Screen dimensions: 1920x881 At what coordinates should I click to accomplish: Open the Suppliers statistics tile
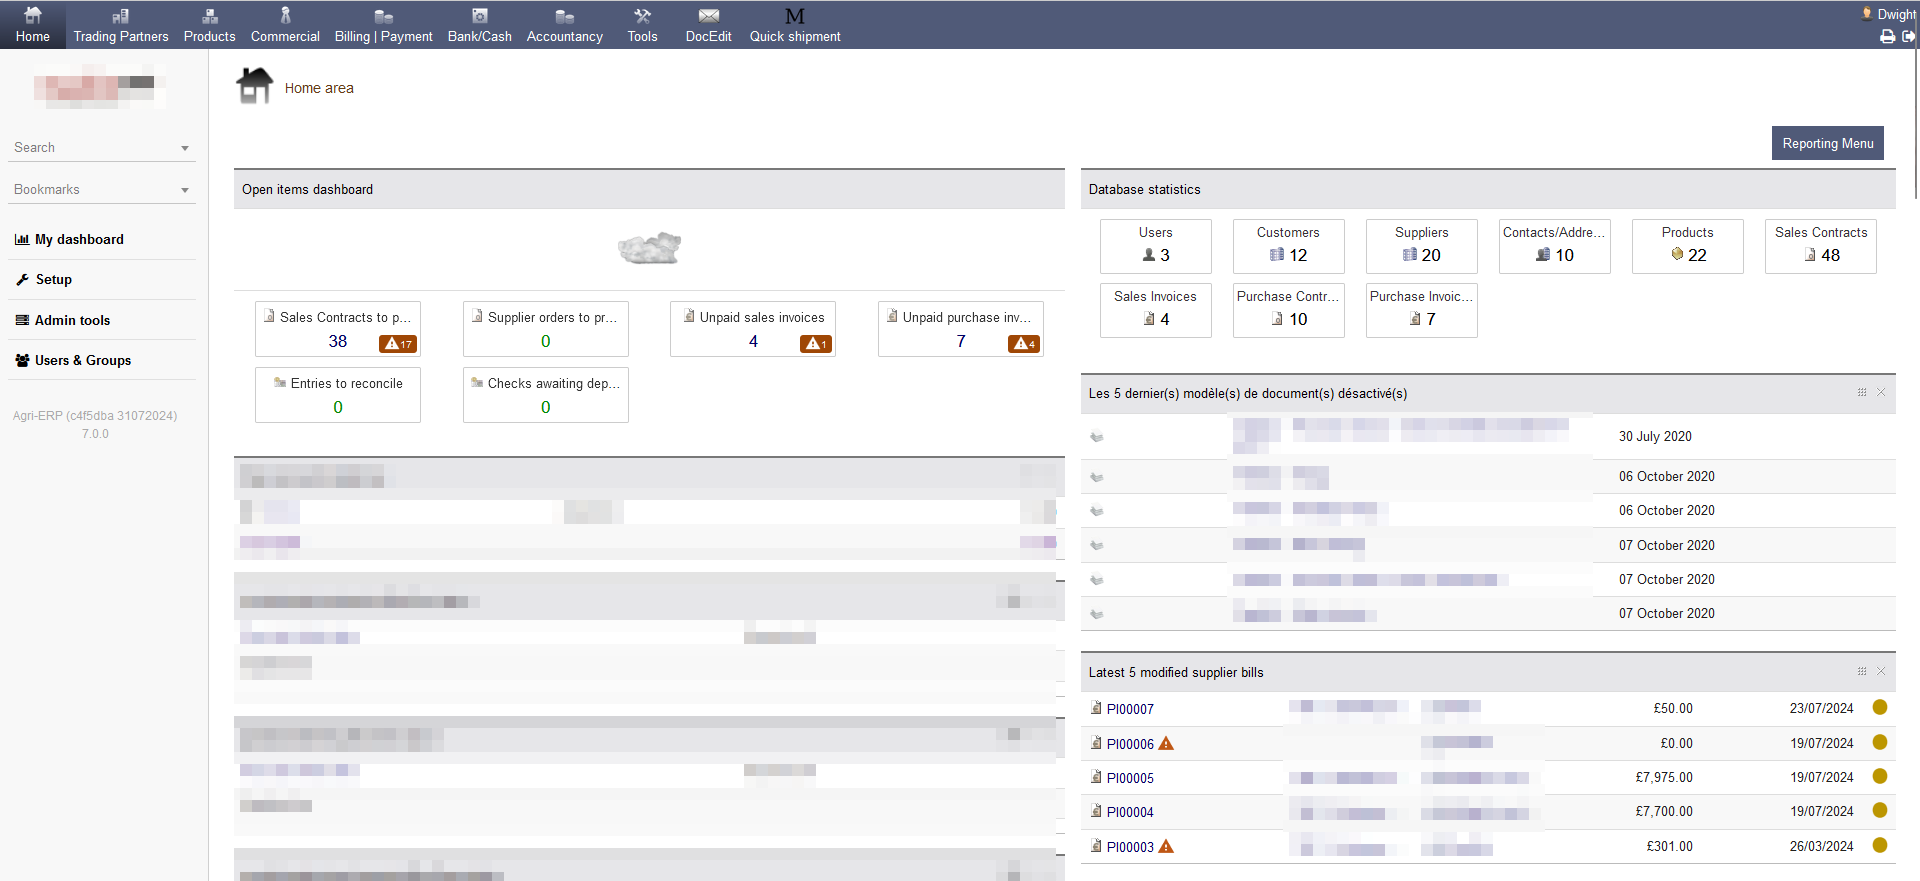pyautogui.click(x=1422, y=246)
